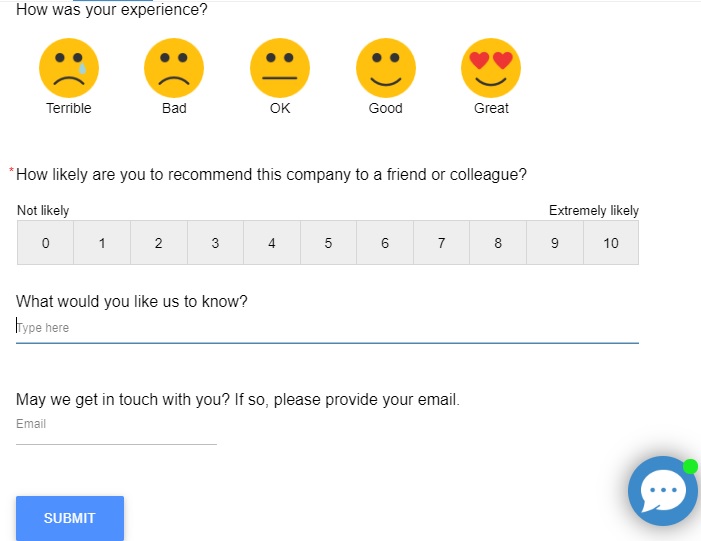
Task: Choose the Great heart-eyes emoji
Action: (x=491, y=68)
